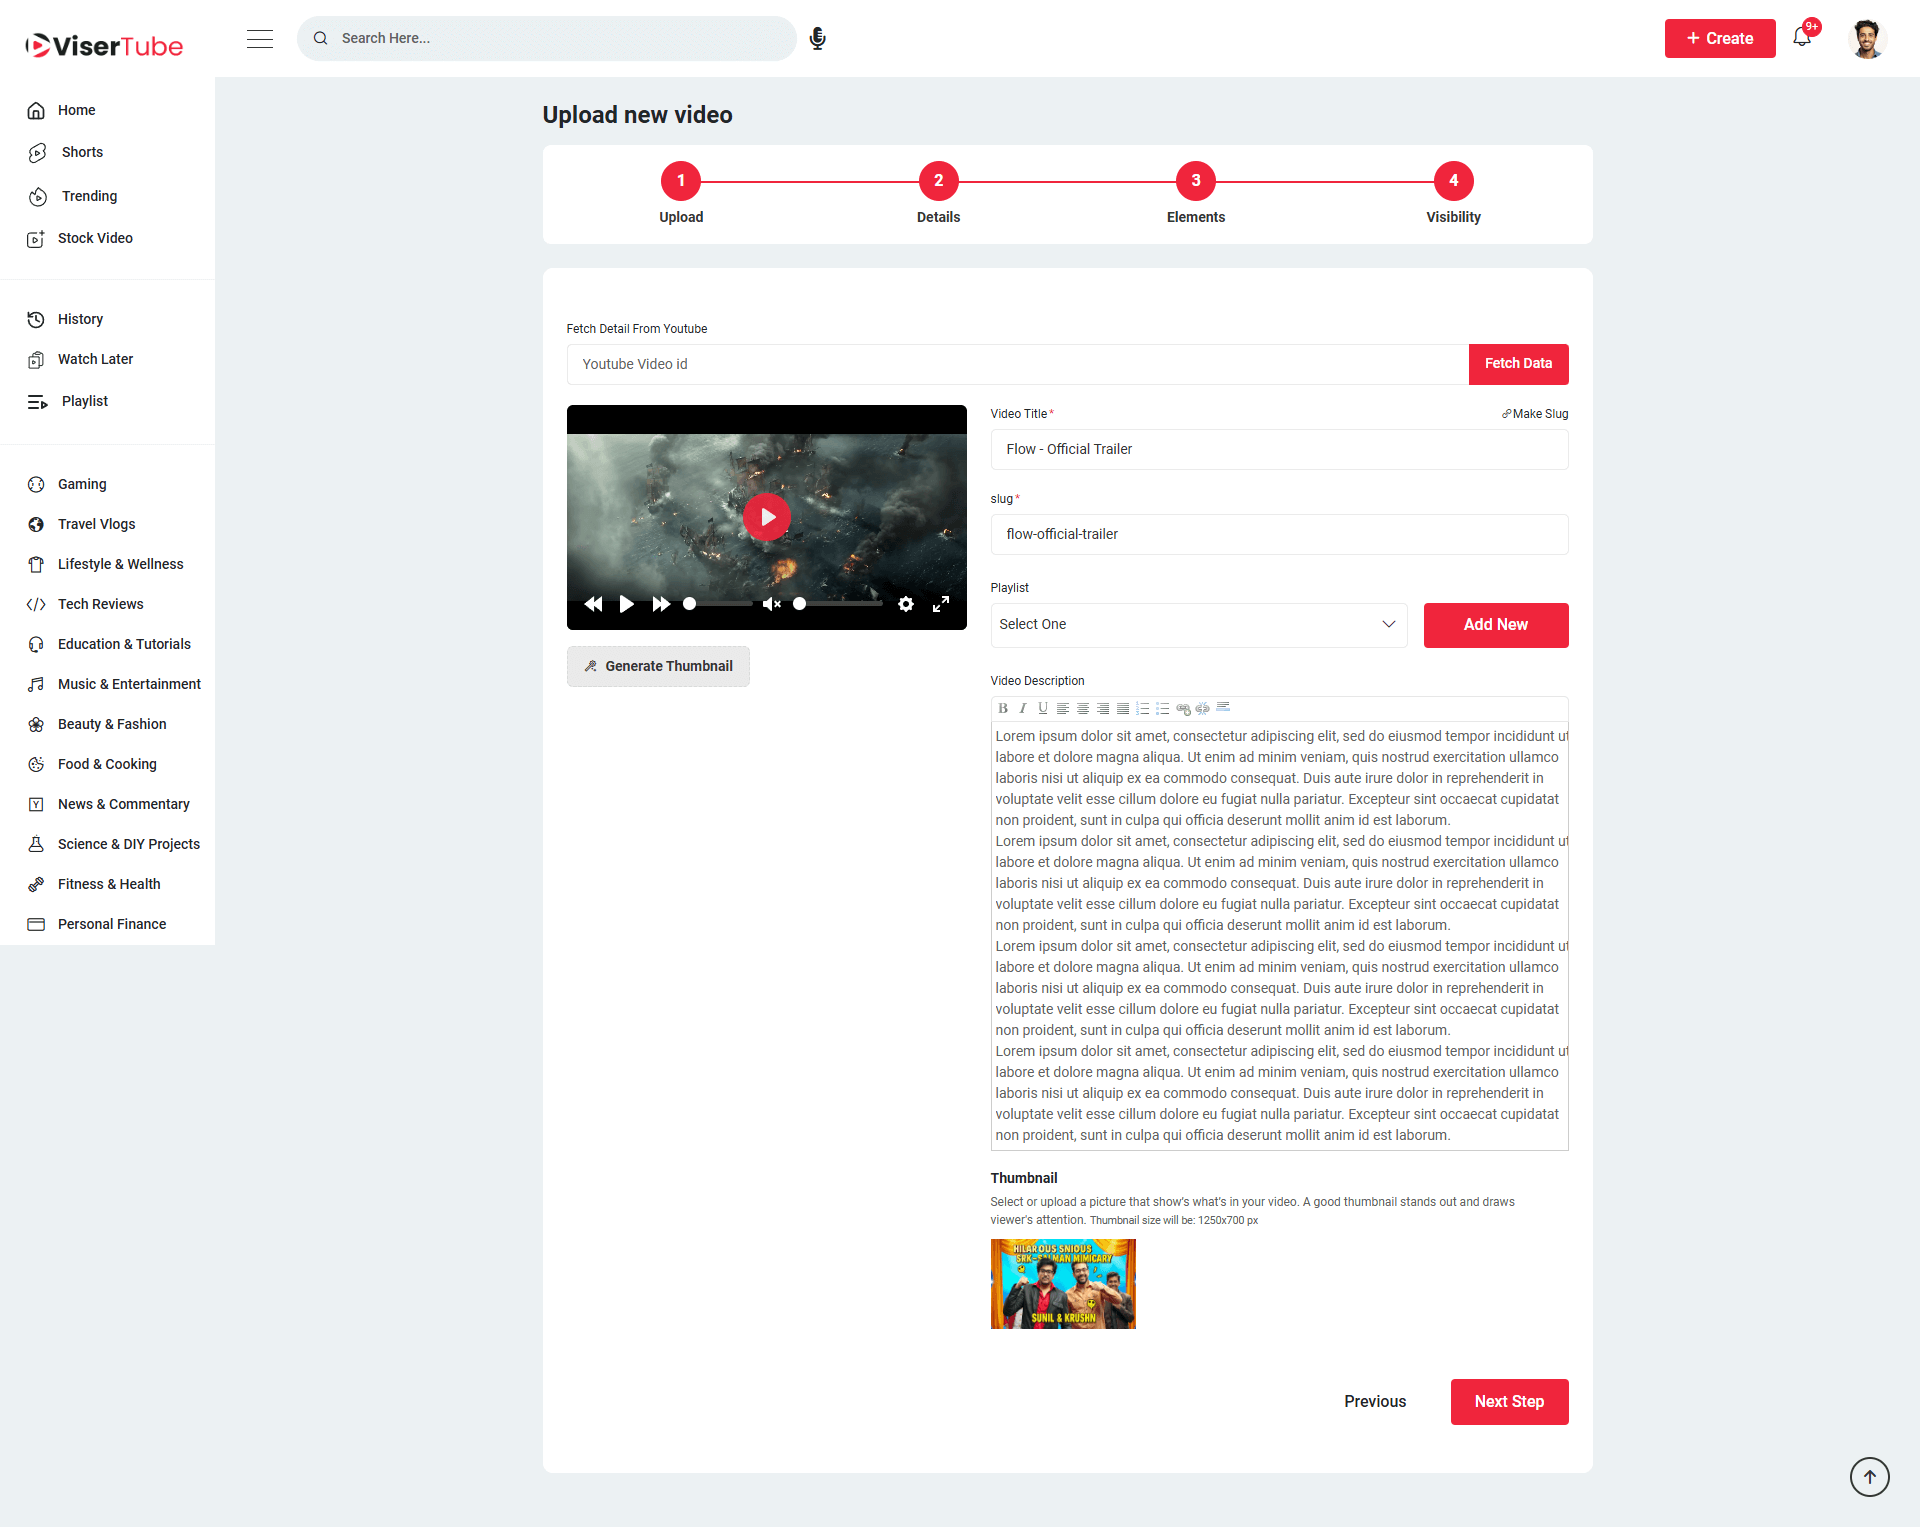Screen dimensions: 1920x1527
Task: Open the Playlist Select One dropdown
Action: point(1198,625)
